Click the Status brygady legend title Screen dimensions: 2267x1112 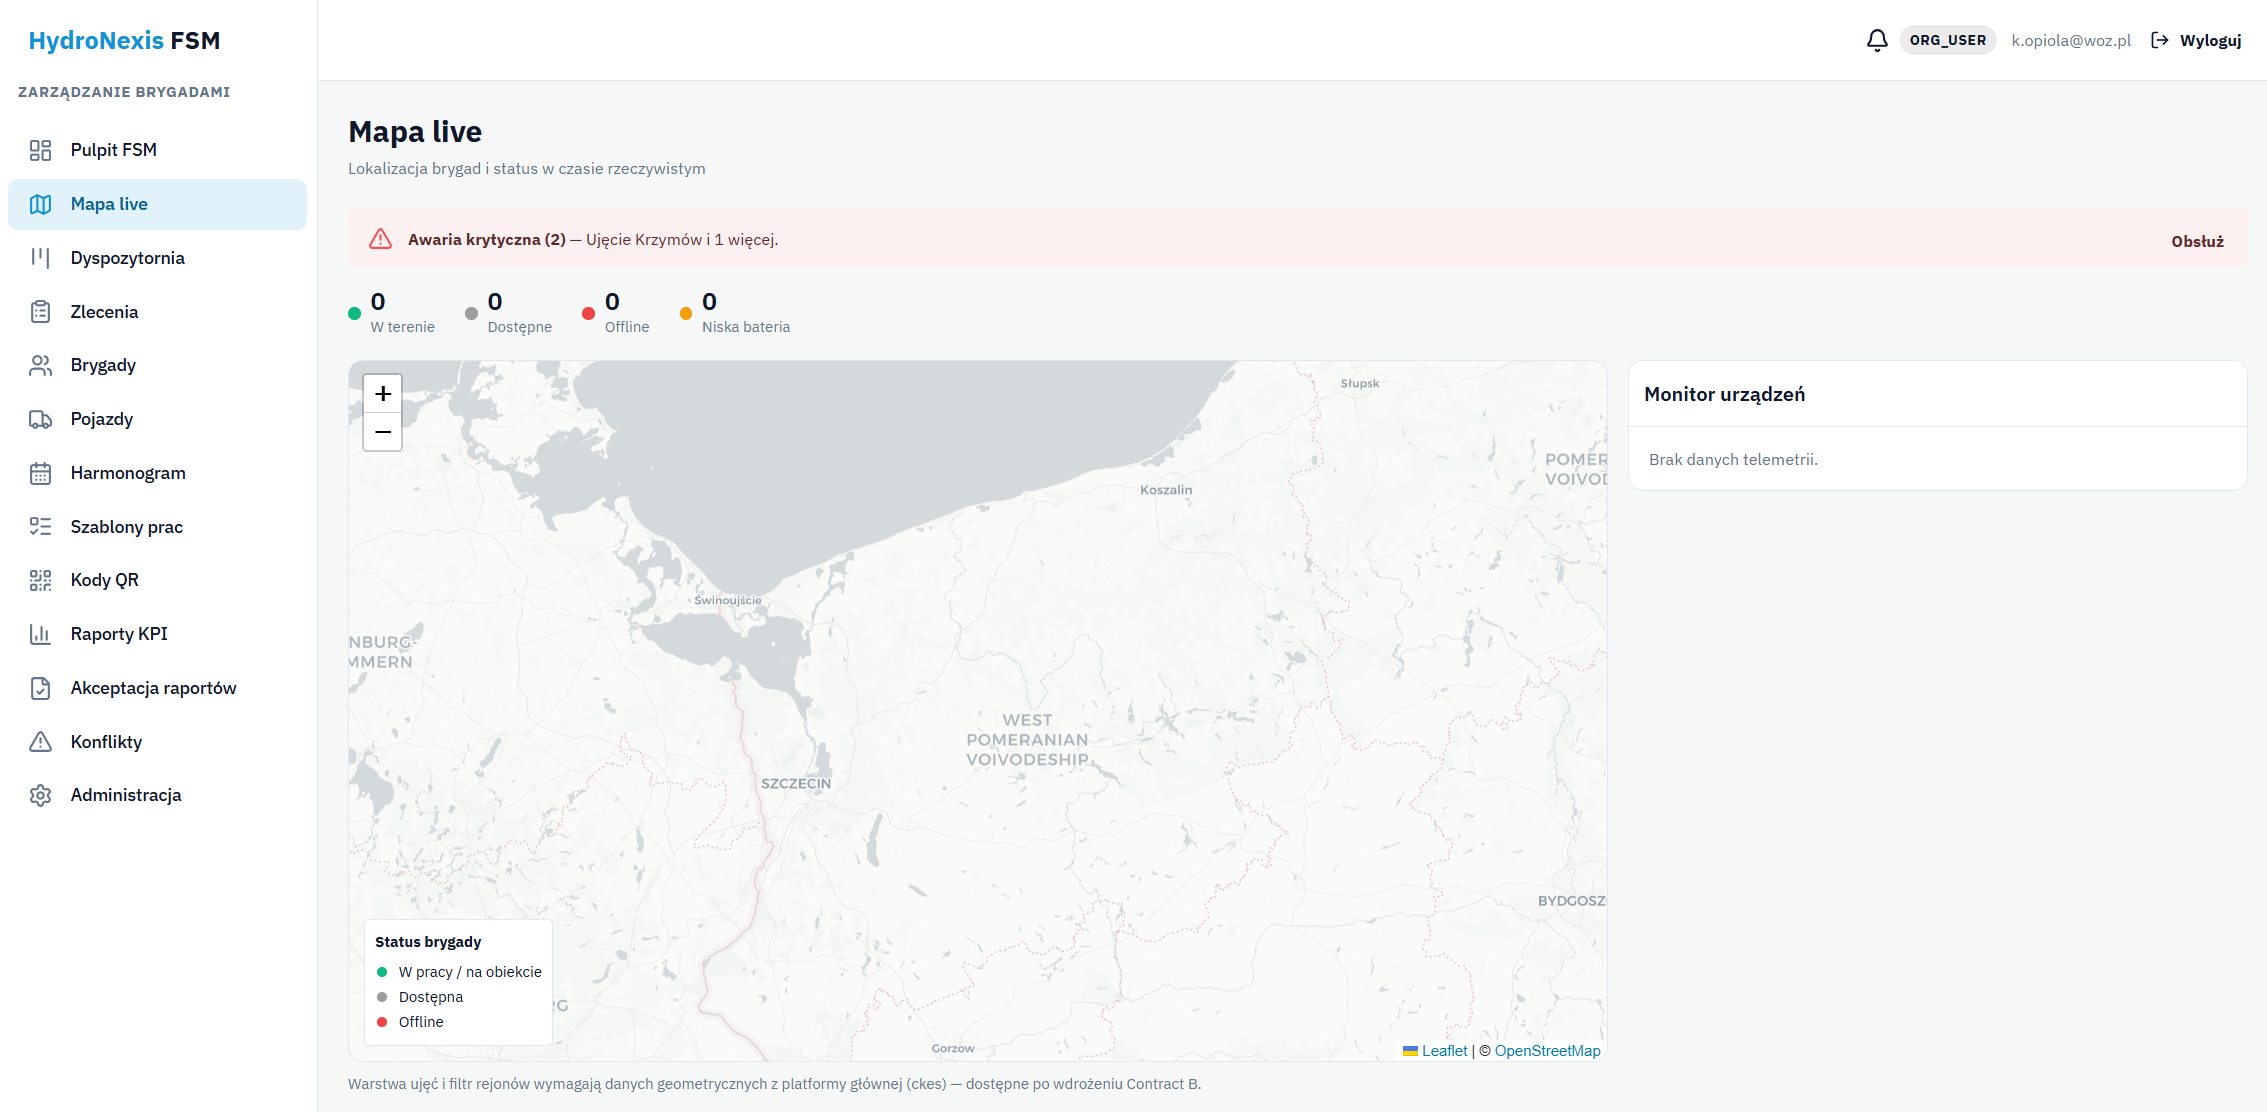(428, 942)
